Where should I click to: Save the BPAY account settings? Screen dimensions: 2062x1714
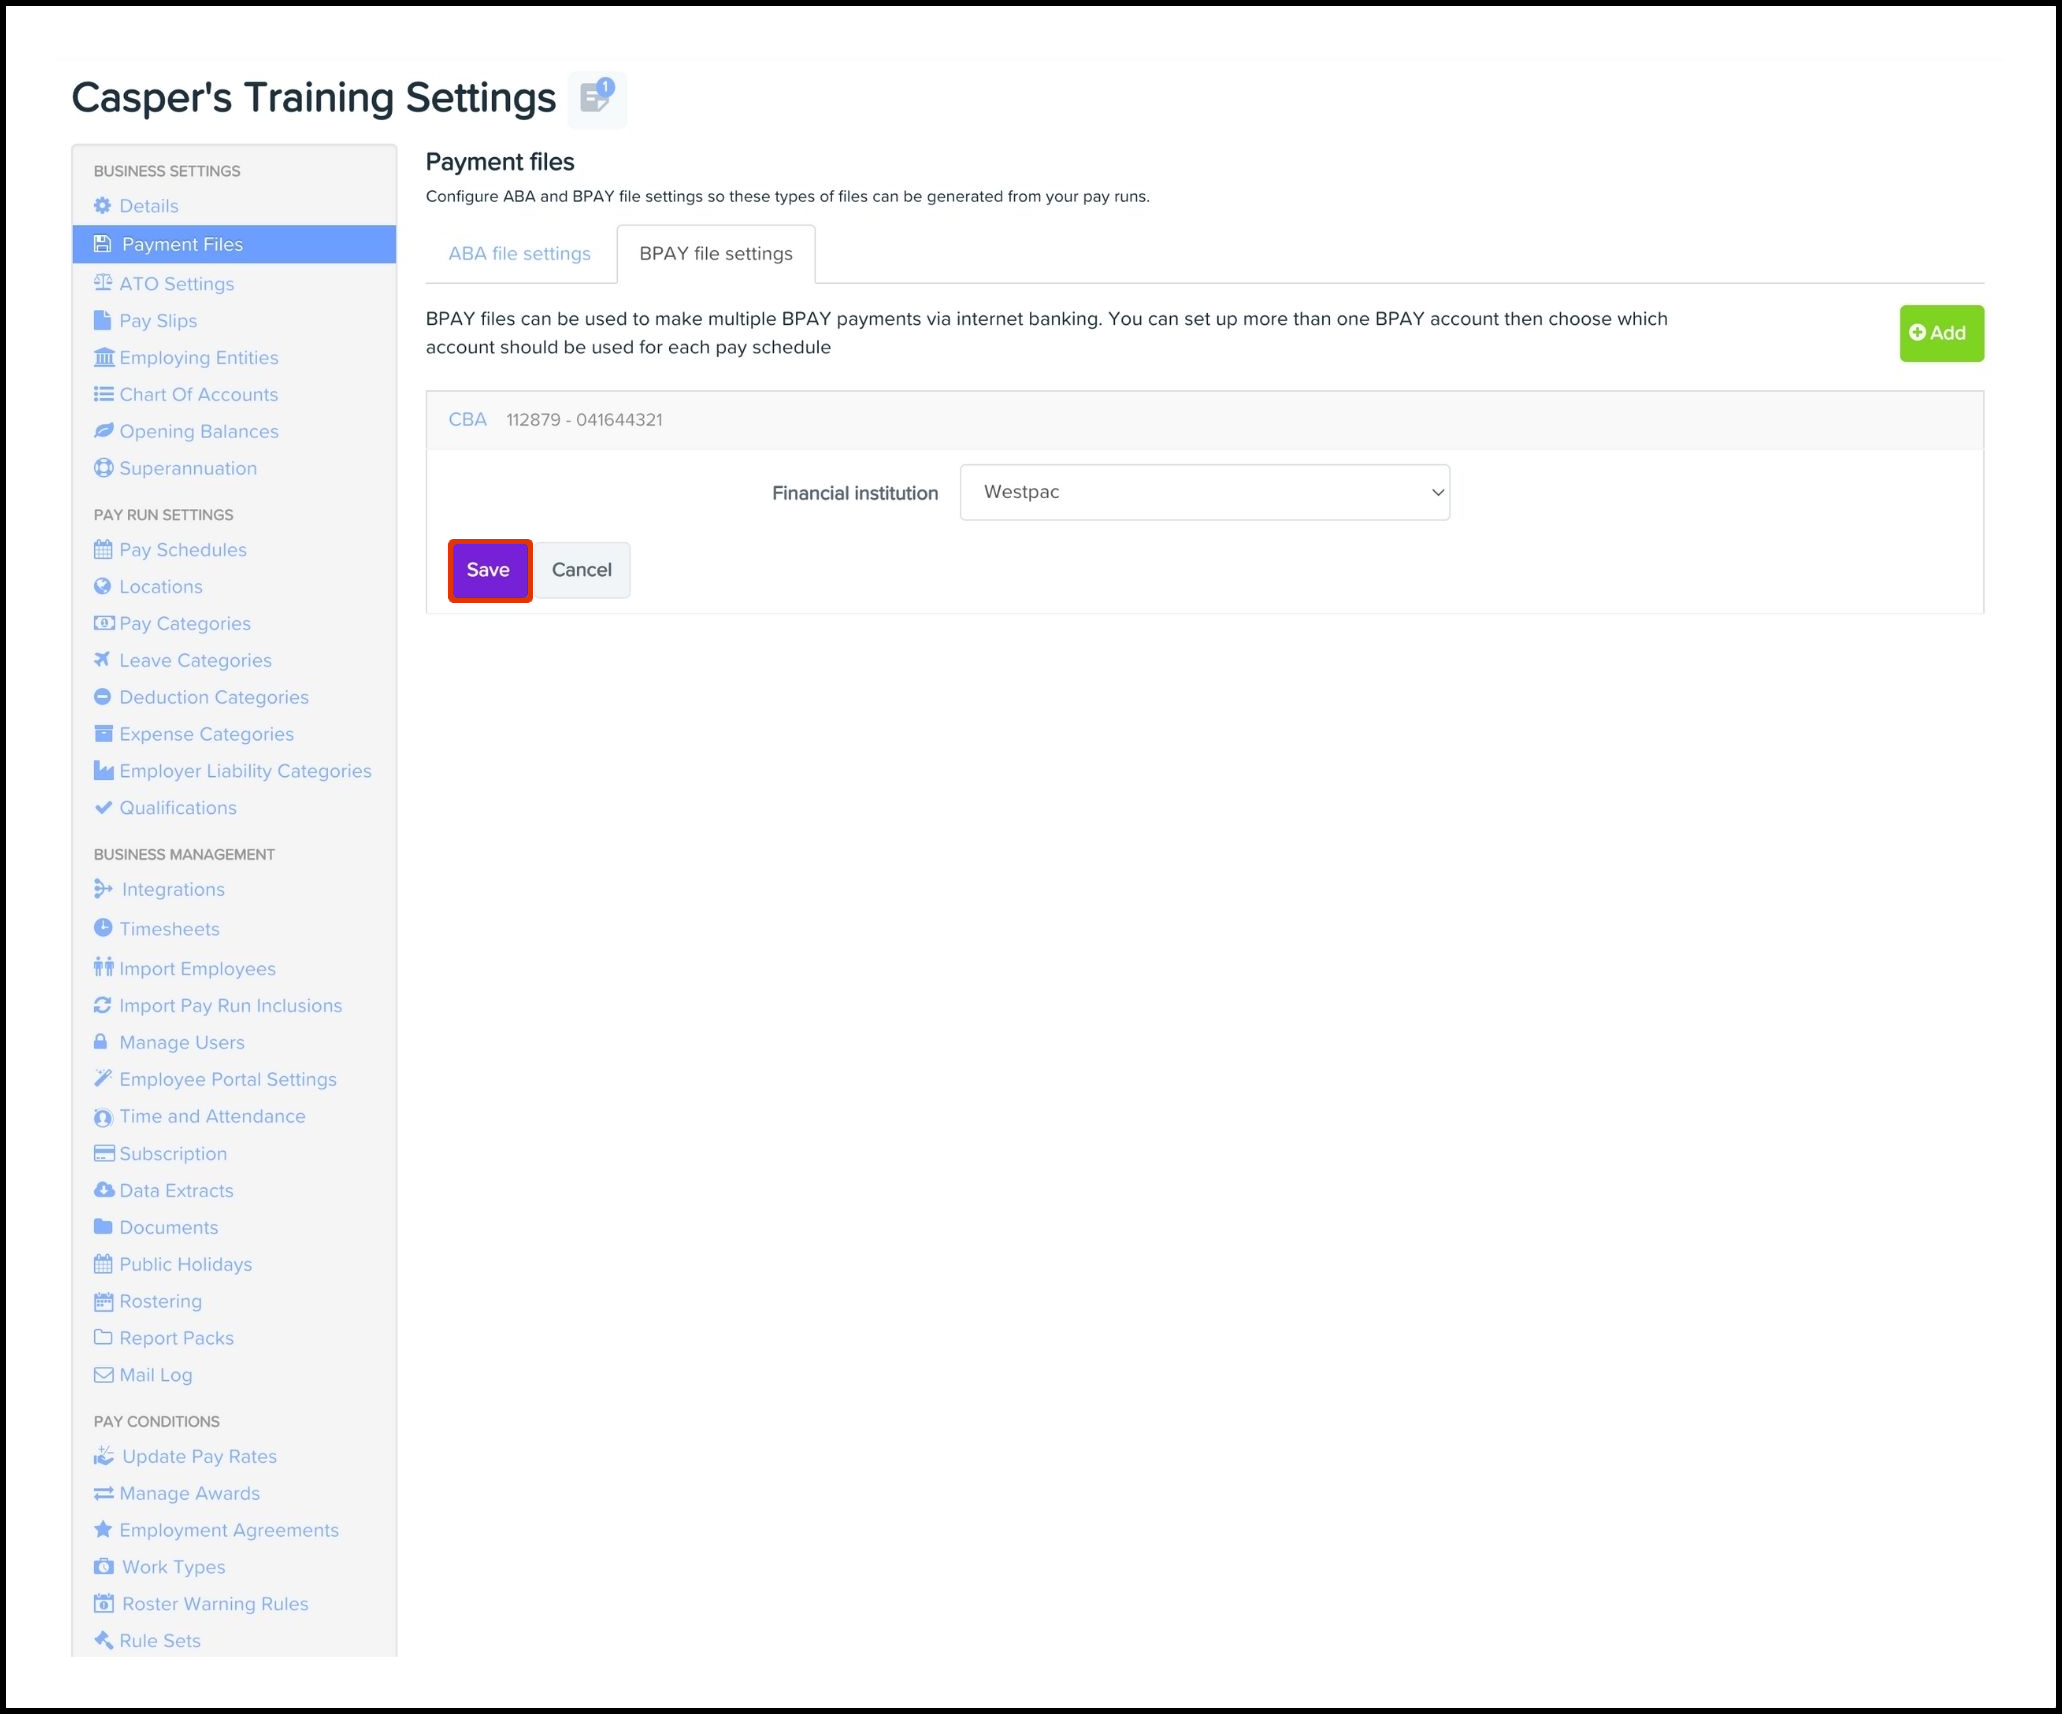[489, 570]
